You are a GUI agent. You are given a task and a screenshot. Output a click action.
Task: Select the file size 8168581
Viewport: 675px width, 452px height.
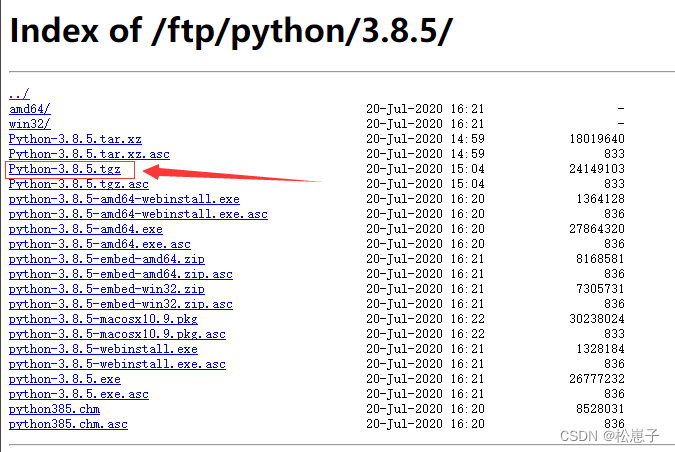click(600, 259)
